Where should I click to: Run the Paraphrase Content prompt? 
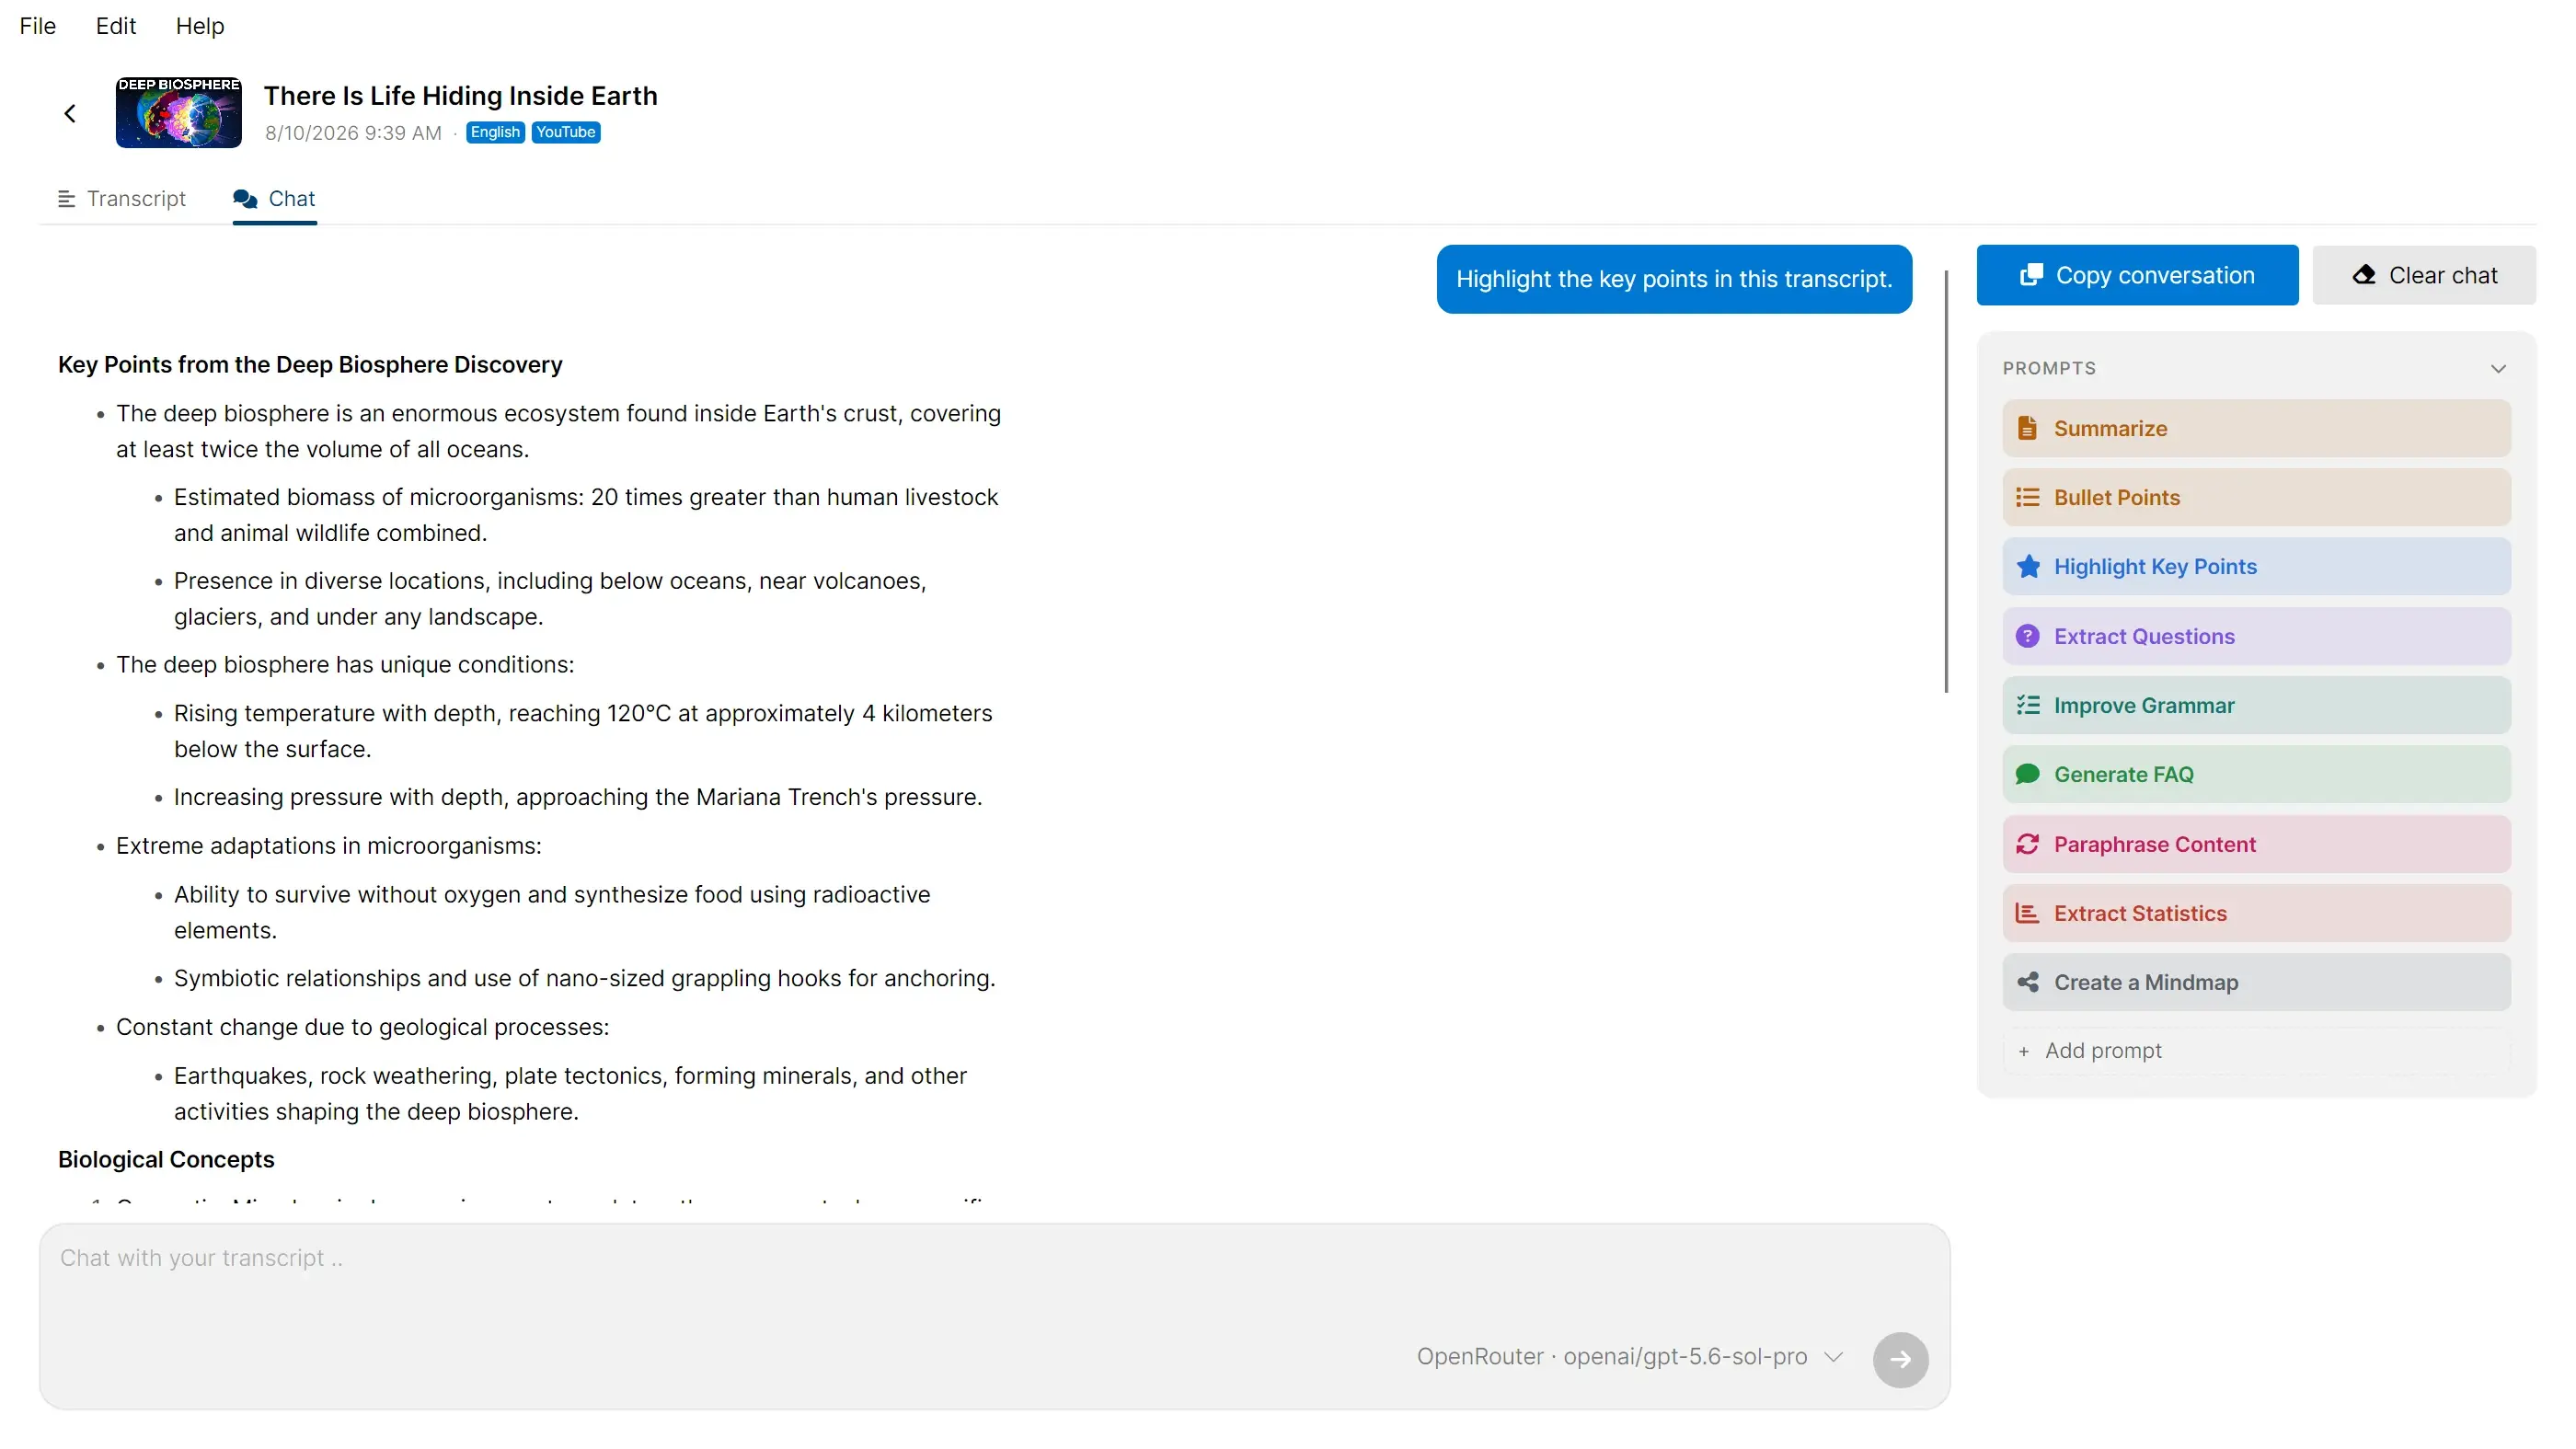pyautogui.click(x=2256, y=844)
